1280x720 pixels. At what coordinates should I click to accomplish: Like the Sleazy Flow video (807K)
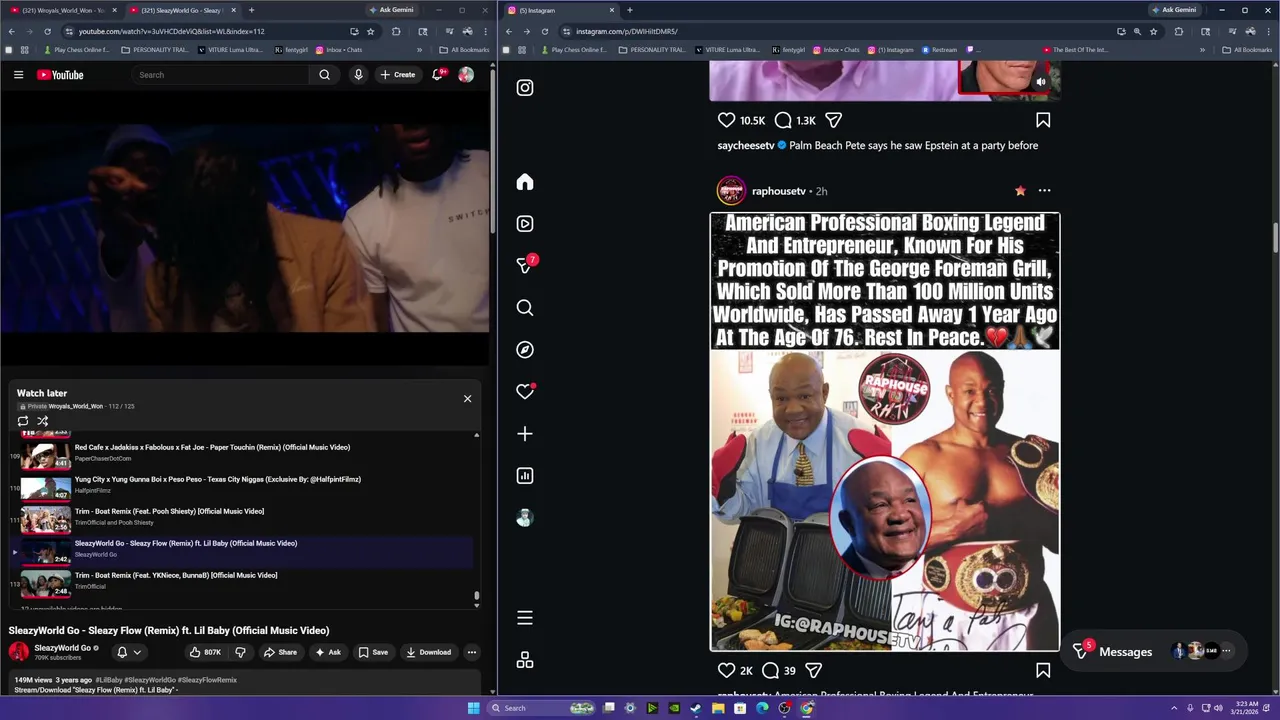coord(206,652)
